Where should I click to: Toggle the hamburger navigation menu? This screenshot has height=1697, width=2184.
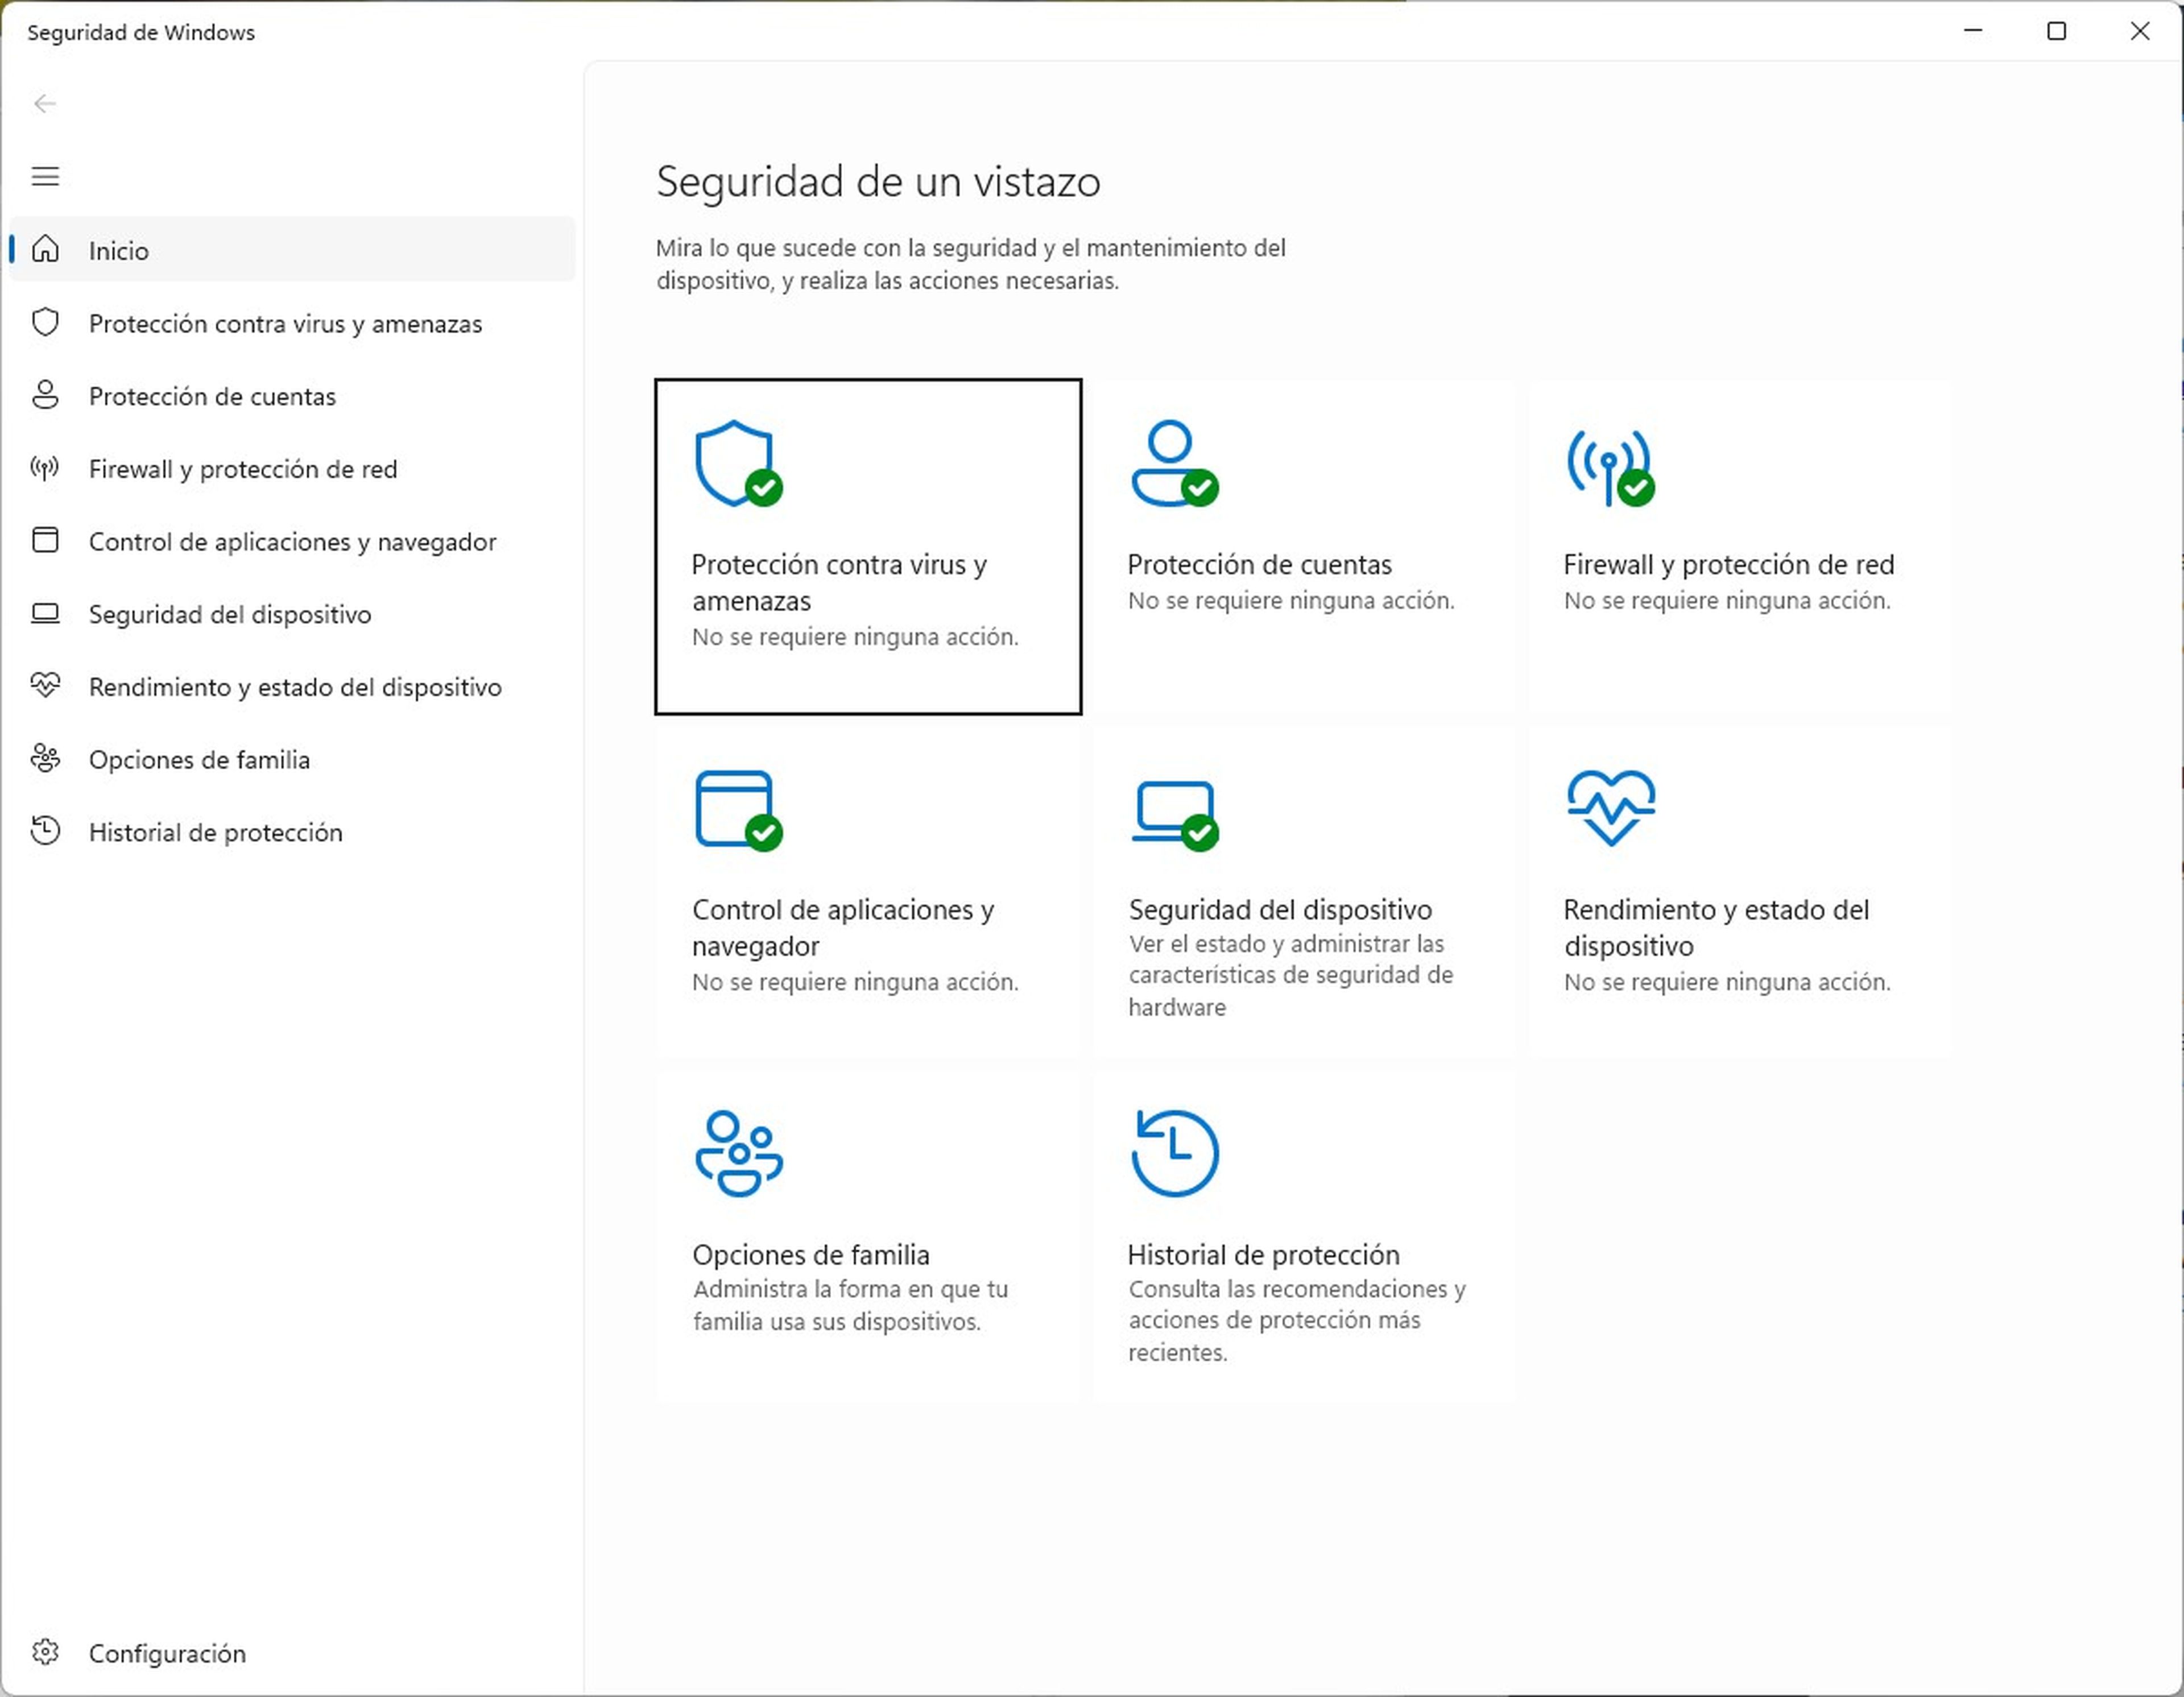tap(45, 177)
